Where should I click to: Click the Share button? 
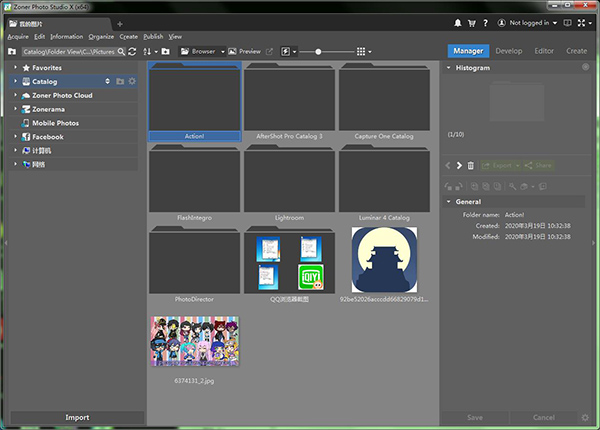click(539, 166)
